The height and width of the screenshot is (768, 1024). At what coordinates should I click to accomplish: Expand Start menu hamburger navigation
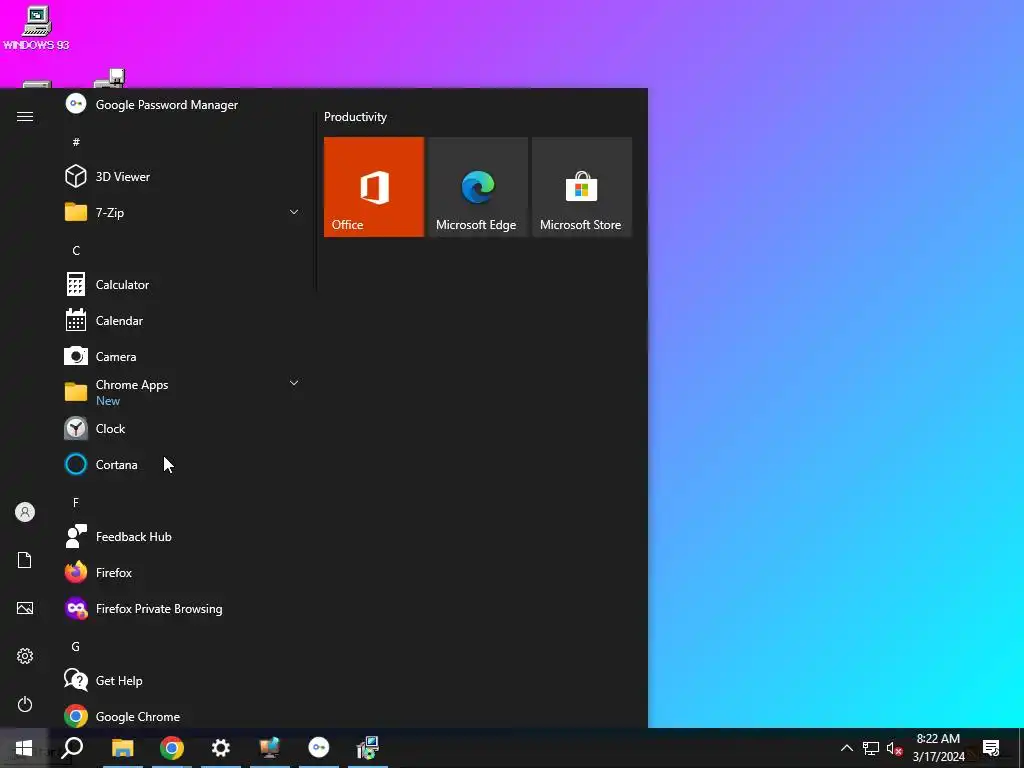[x=25, y=116]
